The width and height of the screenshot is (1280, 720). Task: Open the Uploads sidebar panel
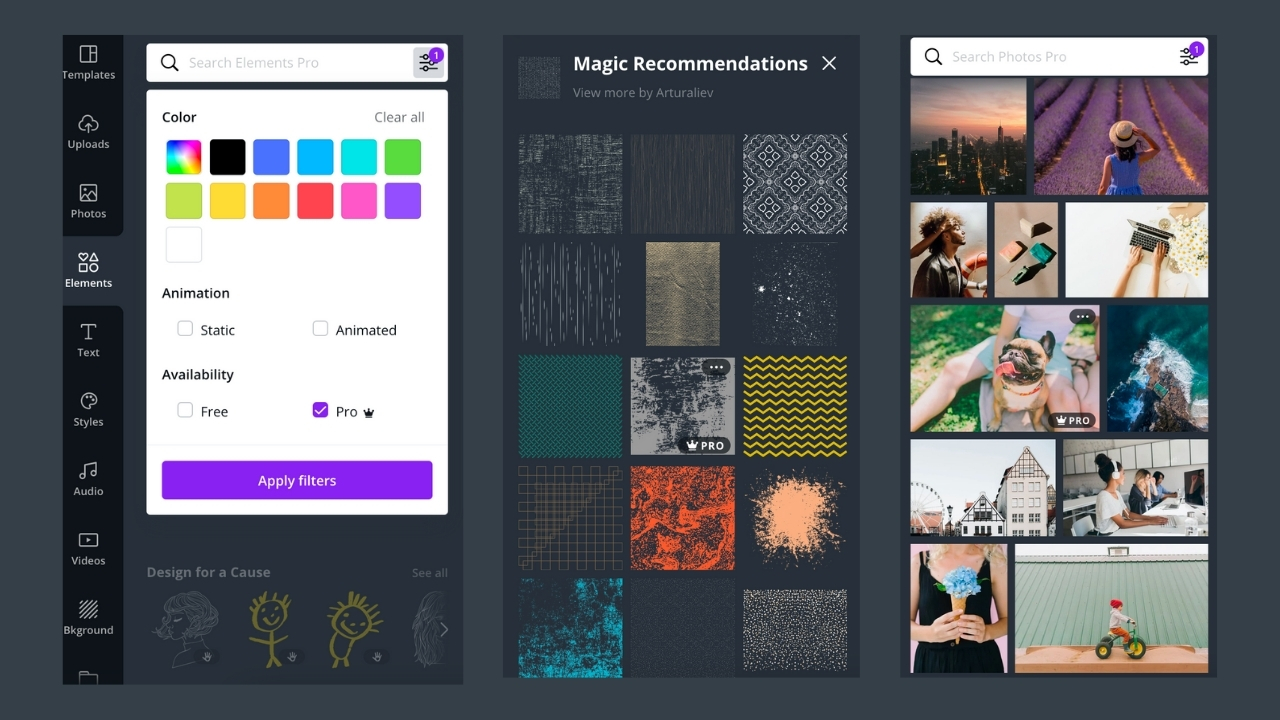[88, 131]
